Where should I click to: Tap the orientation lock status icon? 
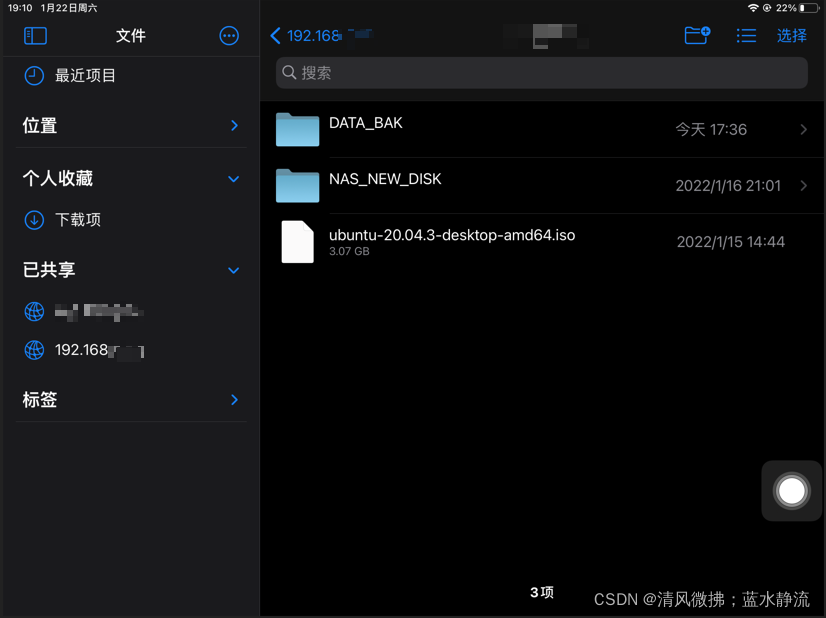[x=767, y=8]
